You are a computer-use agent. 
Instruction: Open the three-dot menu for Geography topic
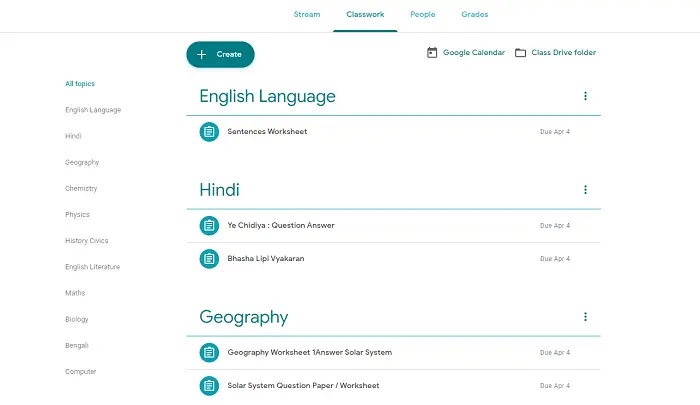tap(585, 317)
